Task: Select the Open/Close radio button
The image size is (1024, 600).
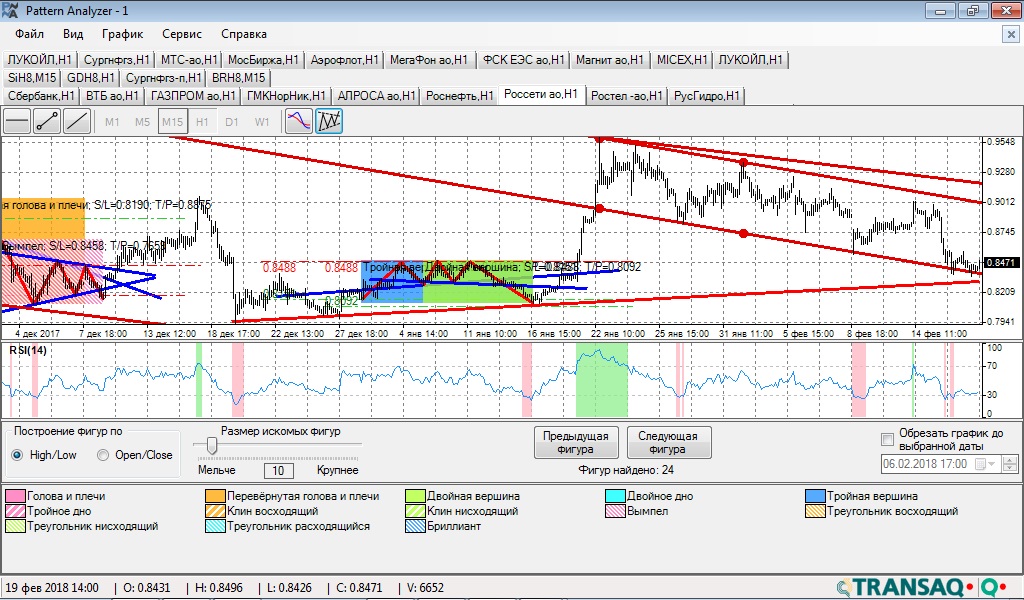Action: [103, 455]
